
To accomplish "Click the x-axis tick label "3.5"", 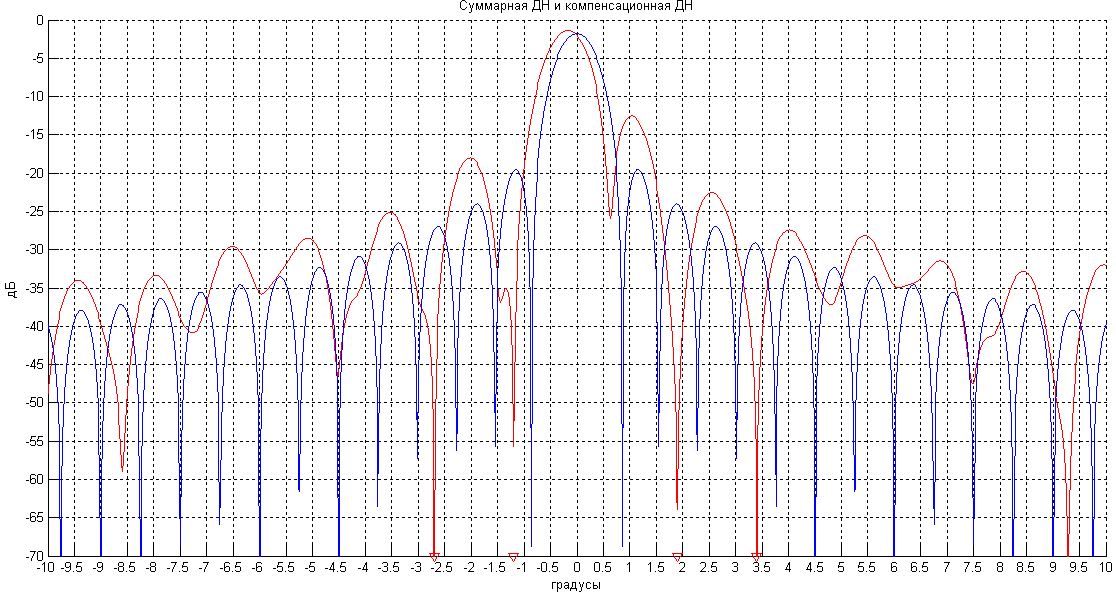I will [x=761, y=568].
